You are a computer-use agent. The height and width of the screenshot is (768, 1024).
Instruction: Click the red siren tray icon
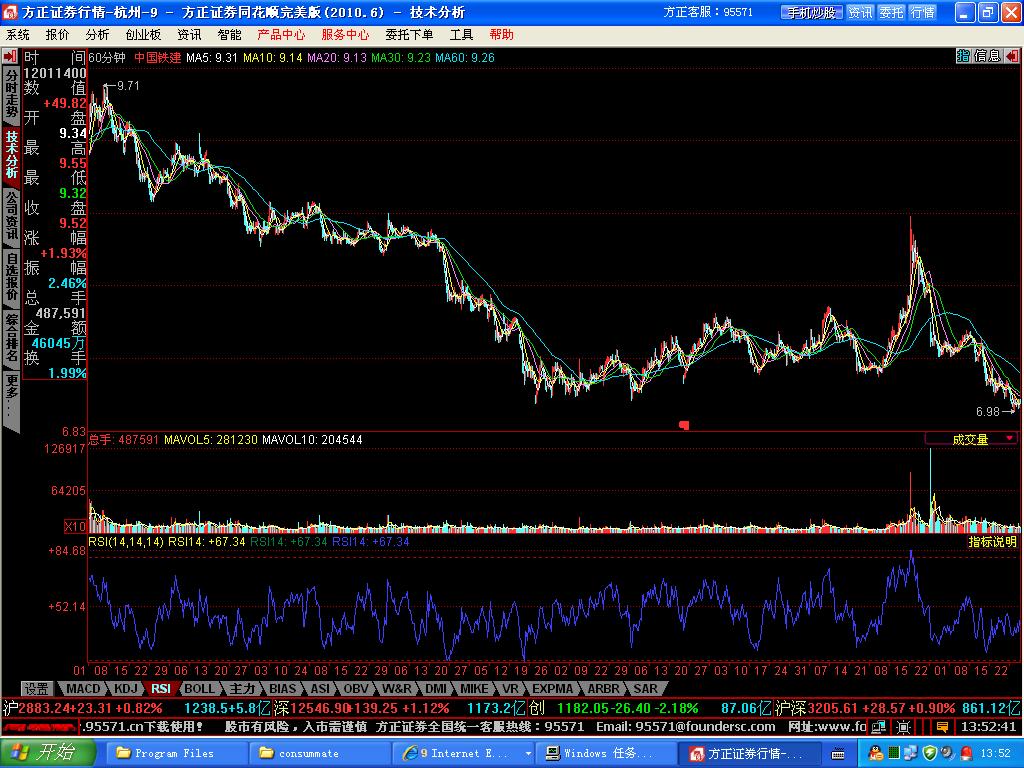[x=967, y=754]
